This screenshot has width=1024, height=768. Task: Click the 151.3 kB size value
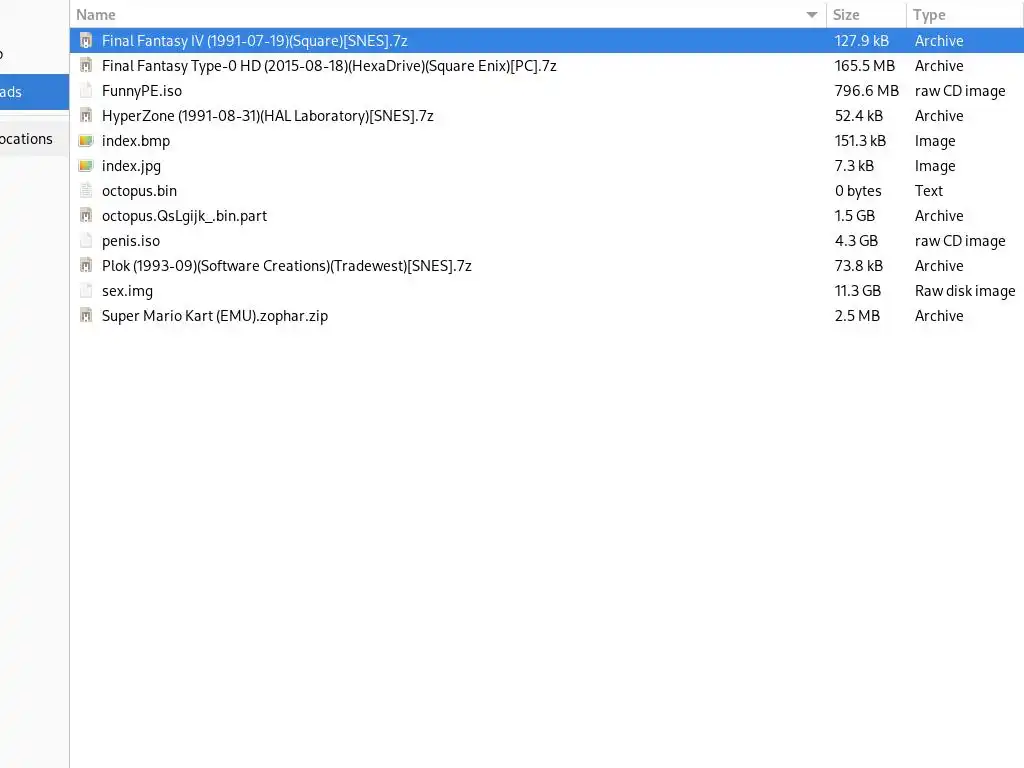click(860, 140)
